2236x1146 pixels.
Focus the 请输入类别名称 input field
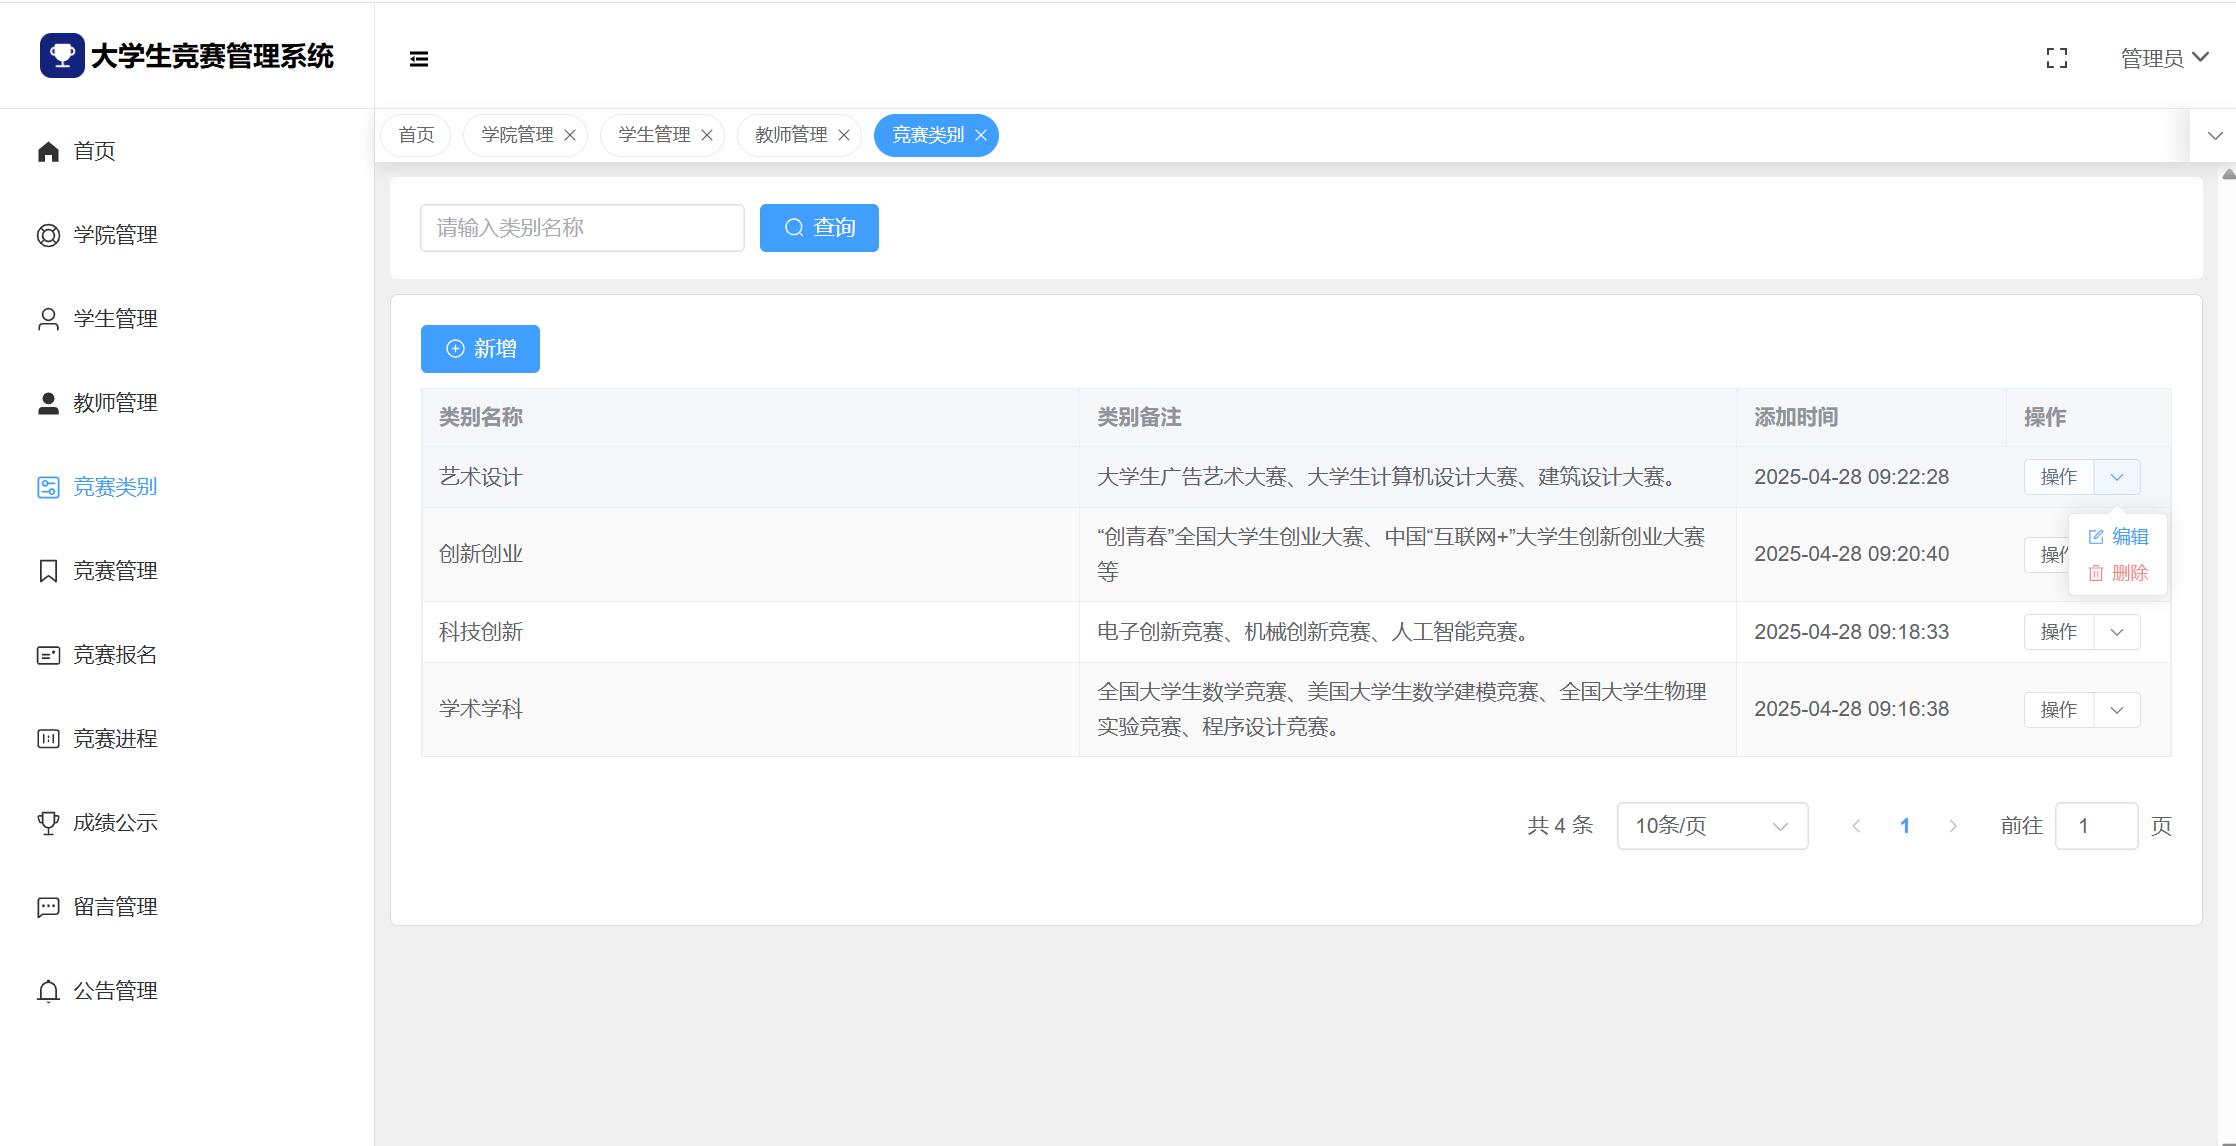[x=582, y=228]
